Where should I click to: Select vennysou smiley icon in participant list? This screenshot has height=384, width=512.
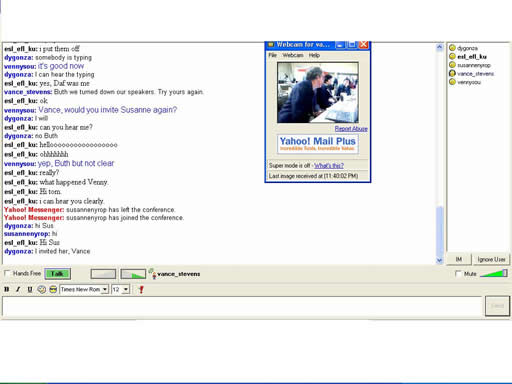pyautogui.click(x=452, y=82)
